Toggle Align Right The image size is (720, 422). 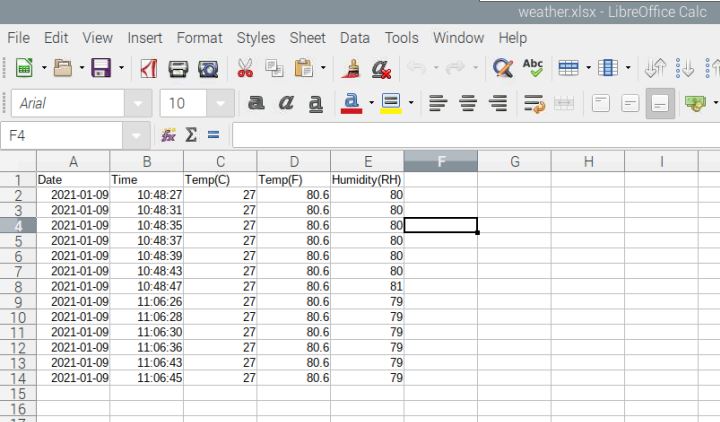click(x=498, y=103)
